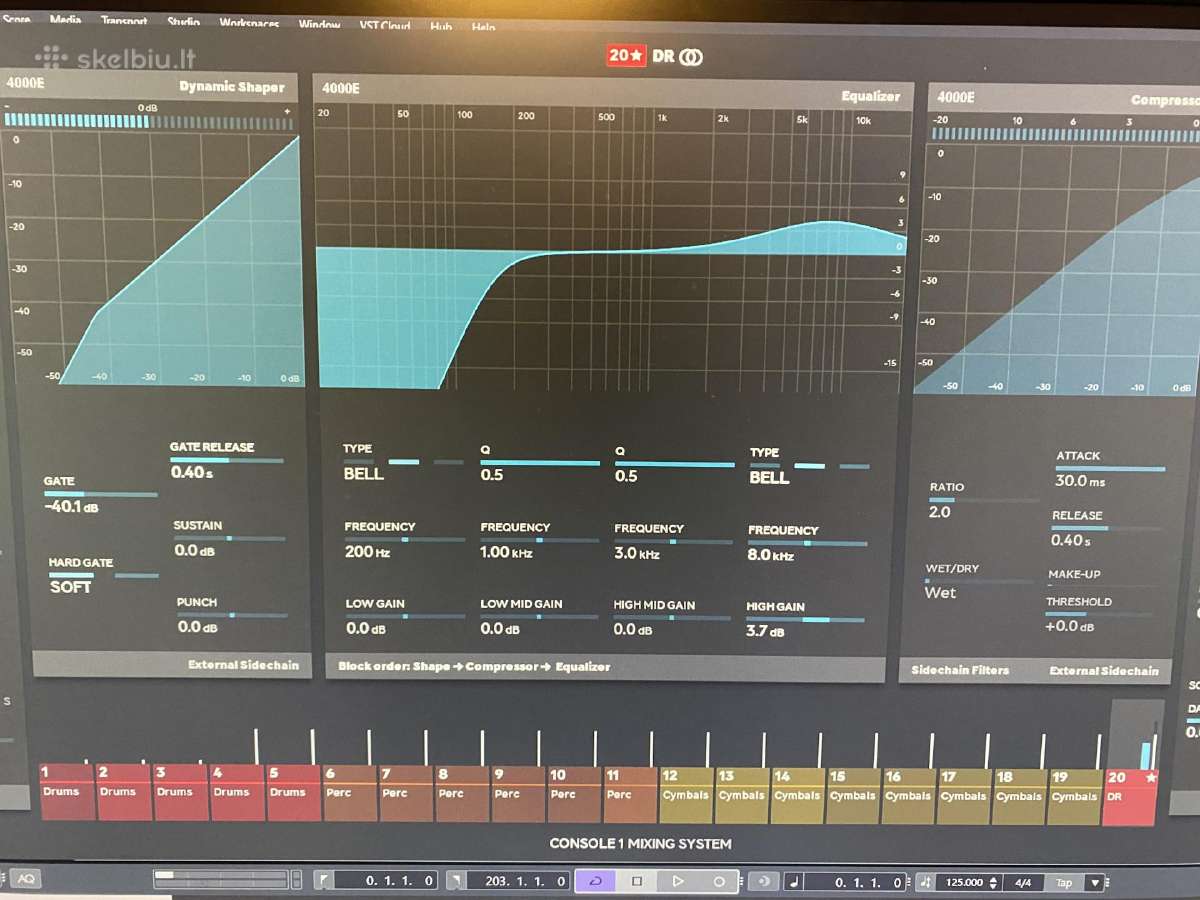Click the PUNCH slider at 0.0 dB
Viewport: 1200px width, 900px height.
(x=233, y=615)
